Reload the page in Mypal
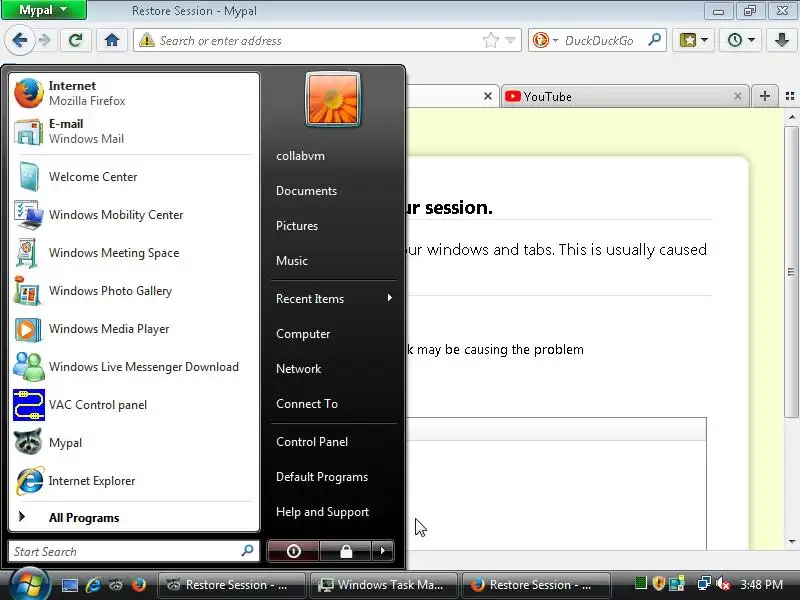This screenshot has width=800, height=600. (x=76, y=40)
